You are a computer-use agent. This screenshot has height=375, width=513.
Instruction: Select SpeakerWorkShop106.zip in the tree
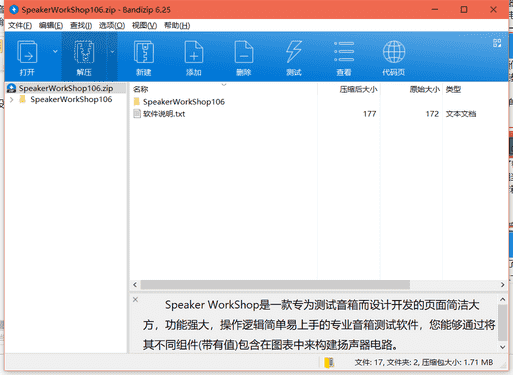66,88
